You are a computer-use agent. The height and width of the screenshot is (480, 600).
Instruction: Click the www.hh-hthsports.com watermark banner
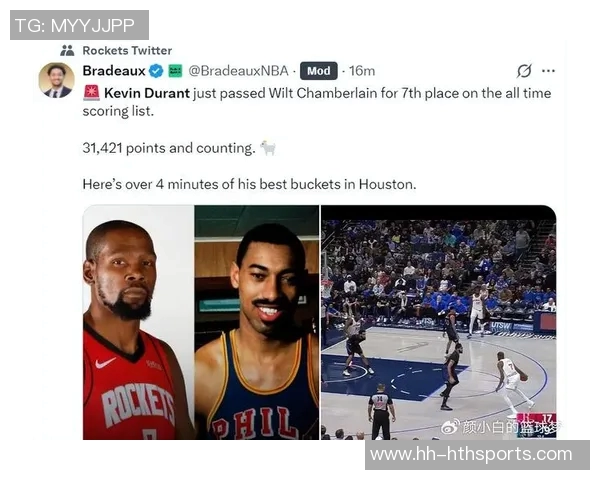click(477, 455)
